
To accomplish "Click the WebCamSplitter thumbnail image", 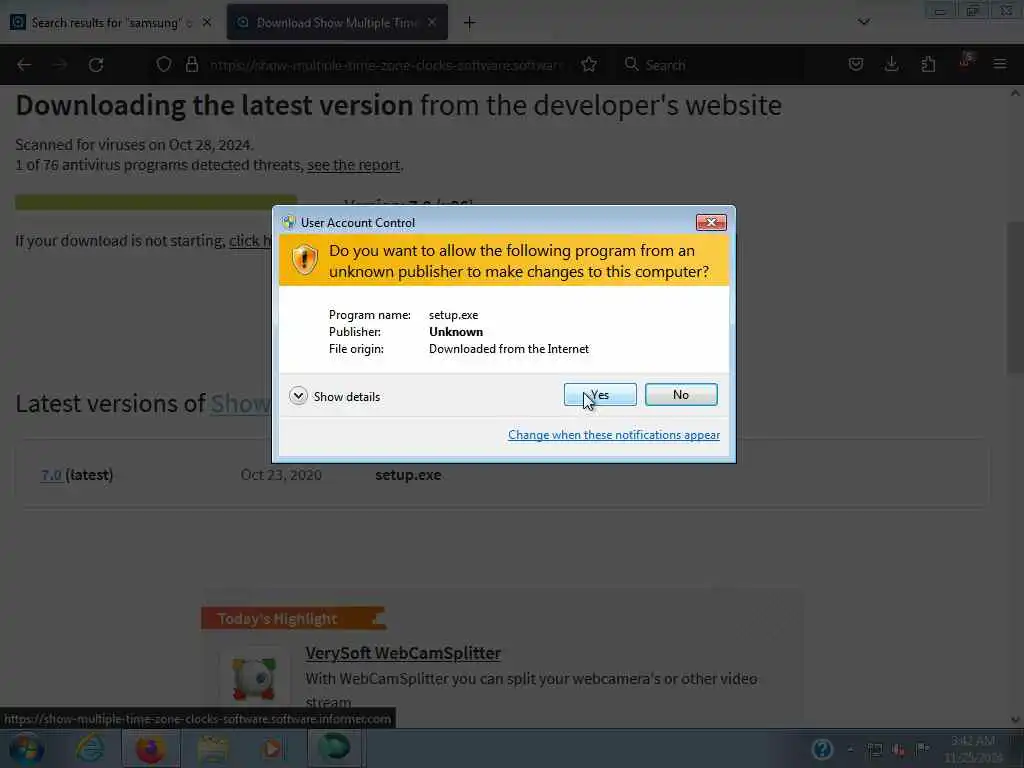I will (x=254, y=678).
